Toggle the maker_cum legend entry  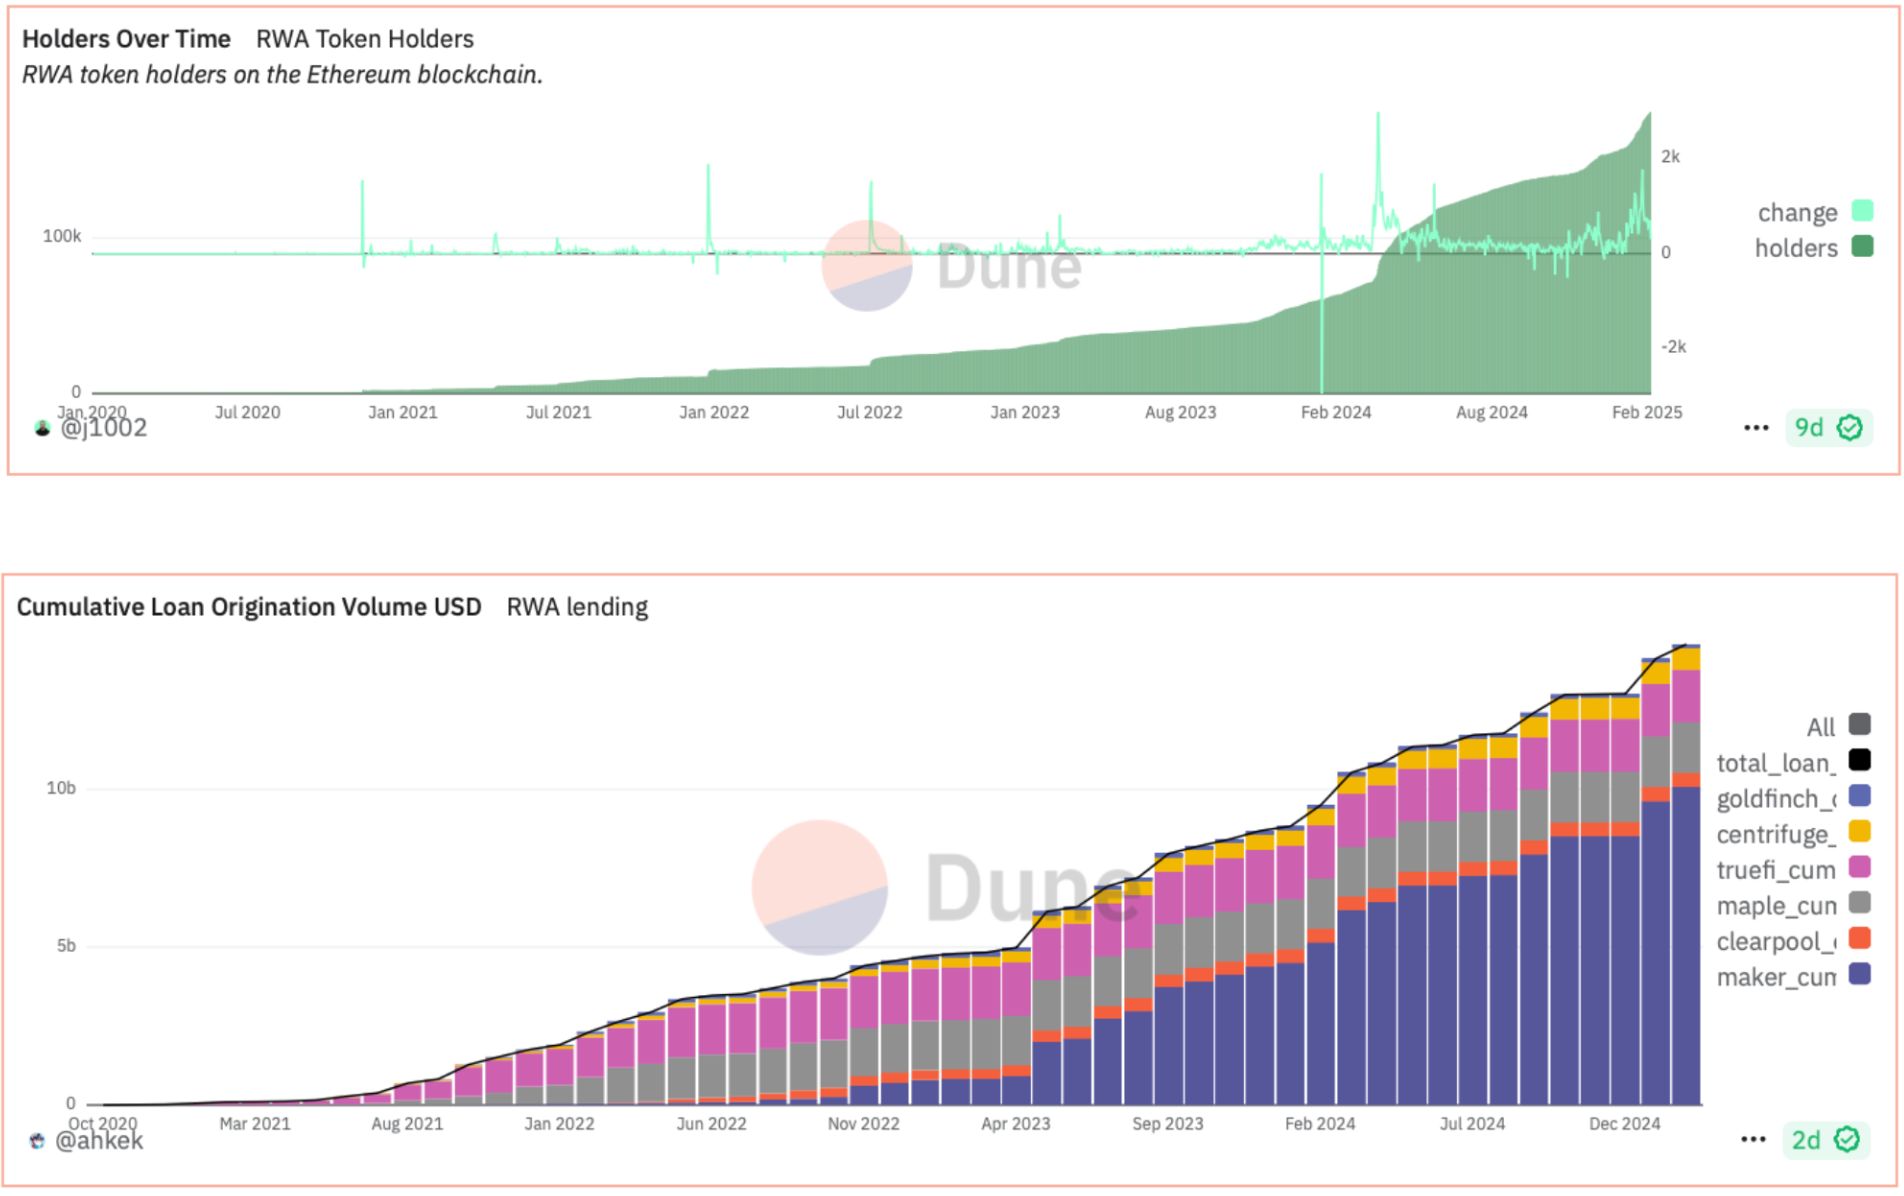point(1776,977)
